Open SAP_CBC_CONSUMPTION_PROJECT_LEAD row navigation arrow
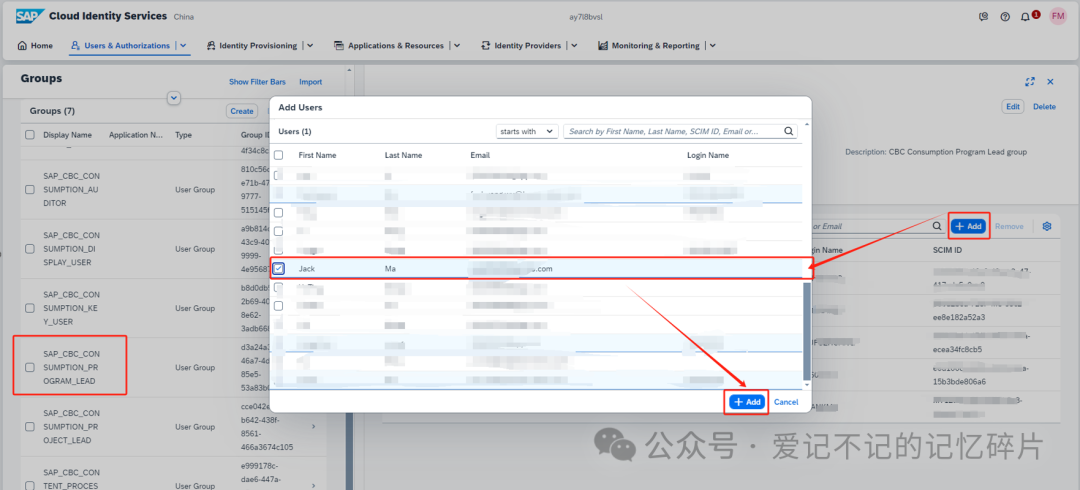This screenshot has height=490, width=1080. click(313, 427)
